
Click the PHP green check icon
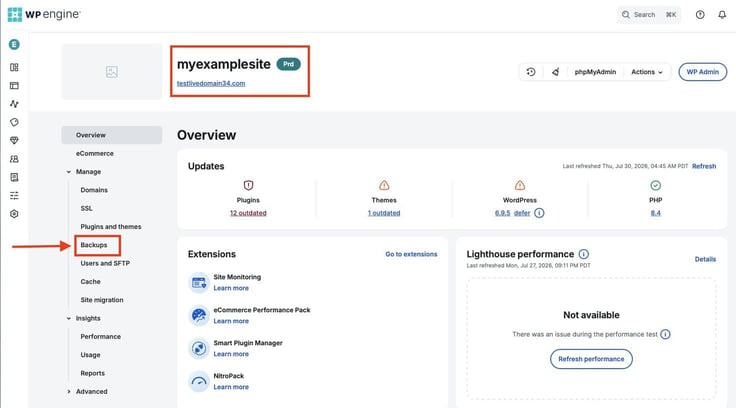pos(656,185)
